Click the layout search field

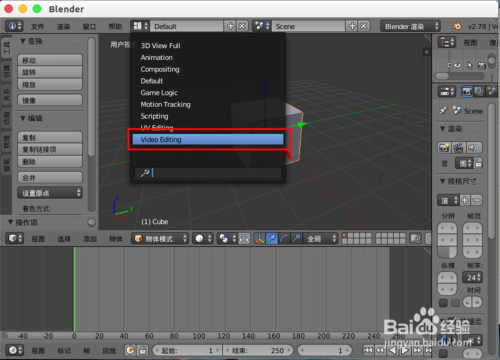pos(208,173)
